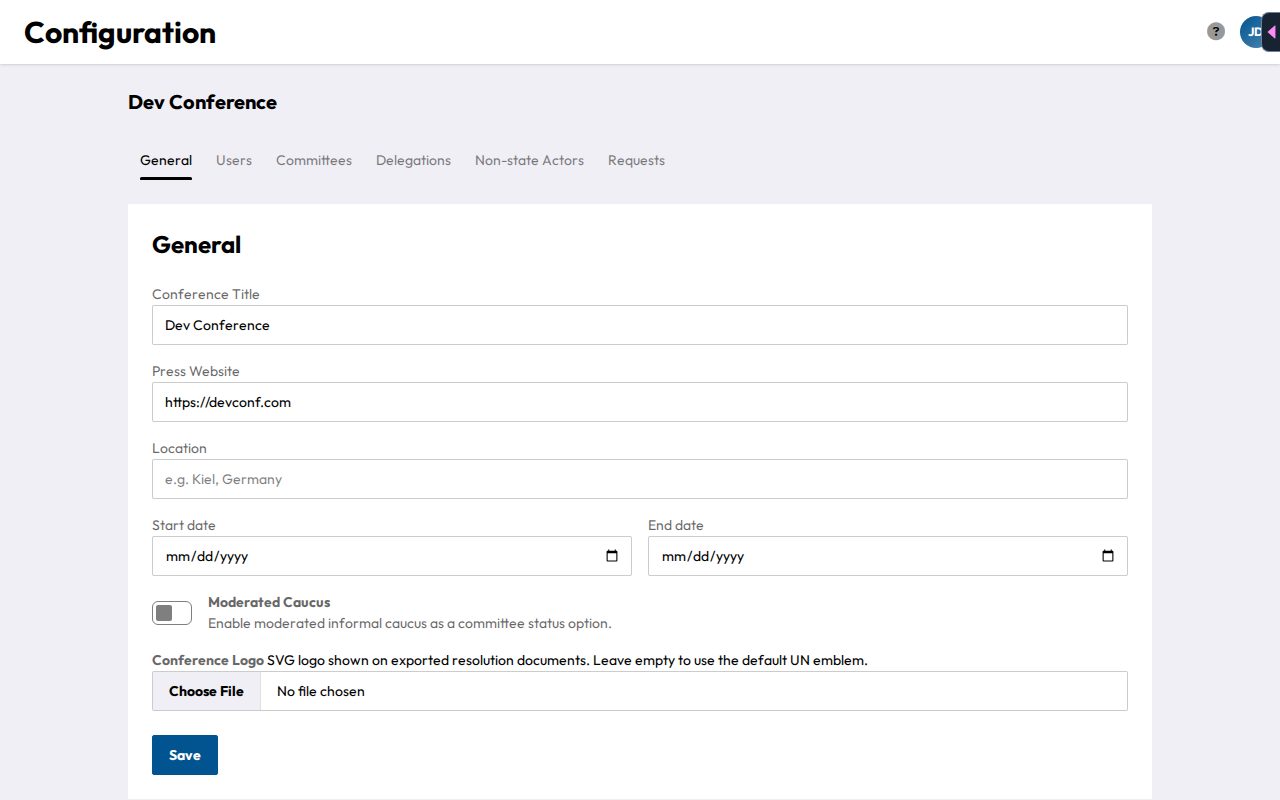Click the Start date mm/dd/yyyy field
Screen dimensions: 1280x800
pyautogui.click(x=392, y=556)
